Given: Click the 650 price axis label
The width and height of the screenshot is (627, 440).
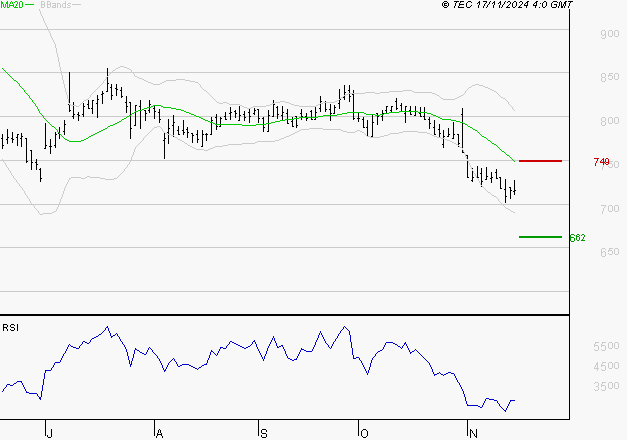Looking at the screenshot, I should 608,252.
